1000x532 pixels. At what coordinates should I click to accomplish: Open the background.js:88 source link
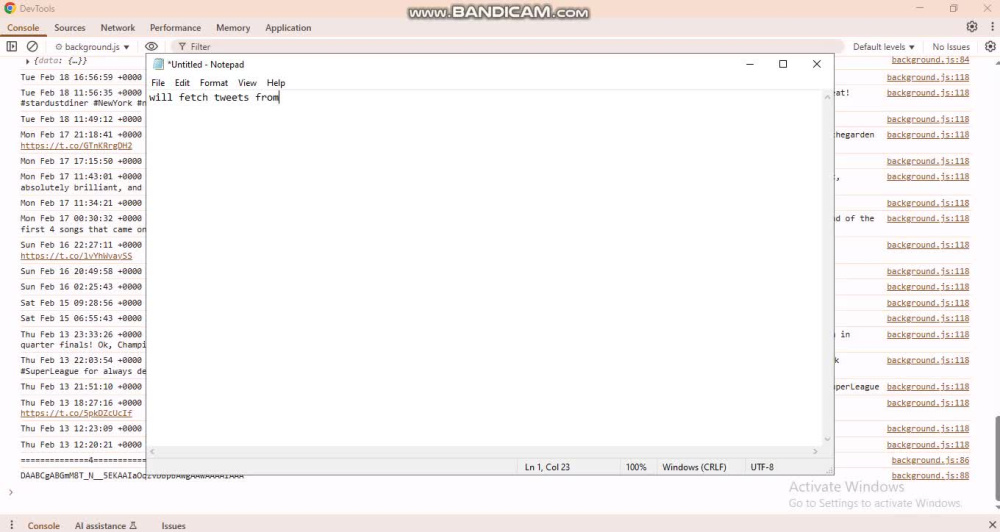(930, 475)
